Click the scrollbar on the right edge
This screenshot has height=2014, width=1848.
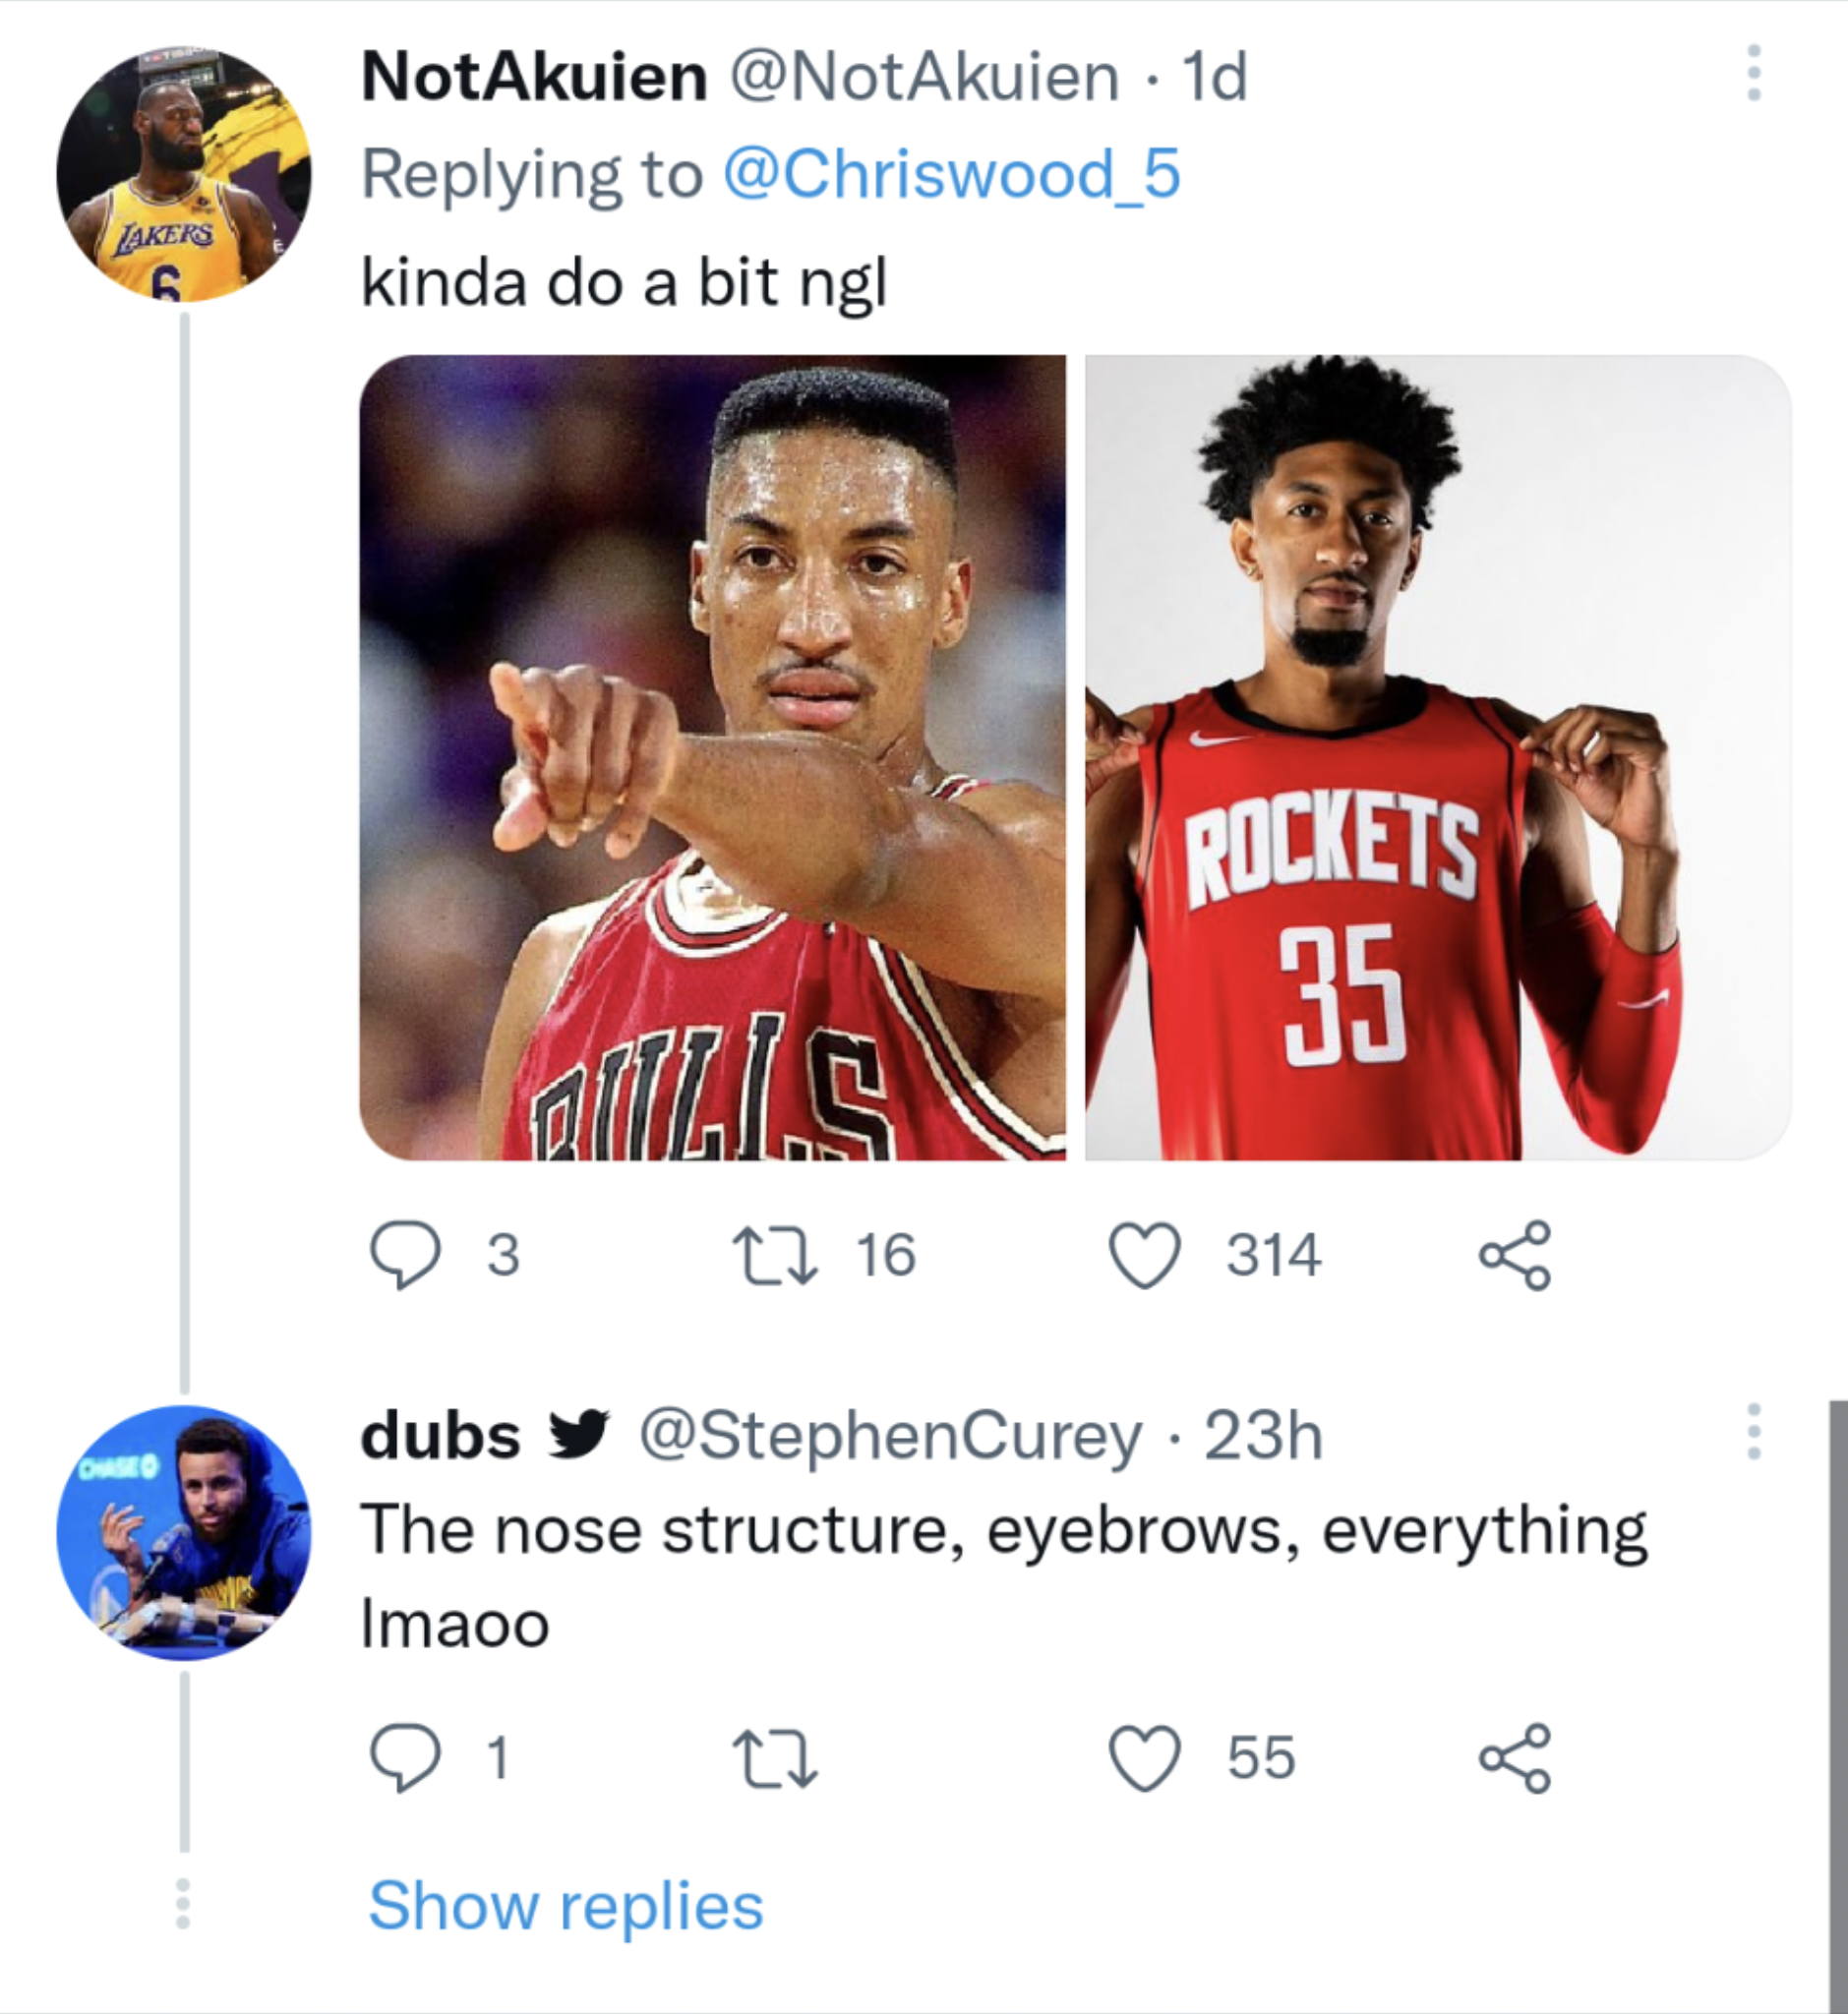[x=1838, y=1700]
